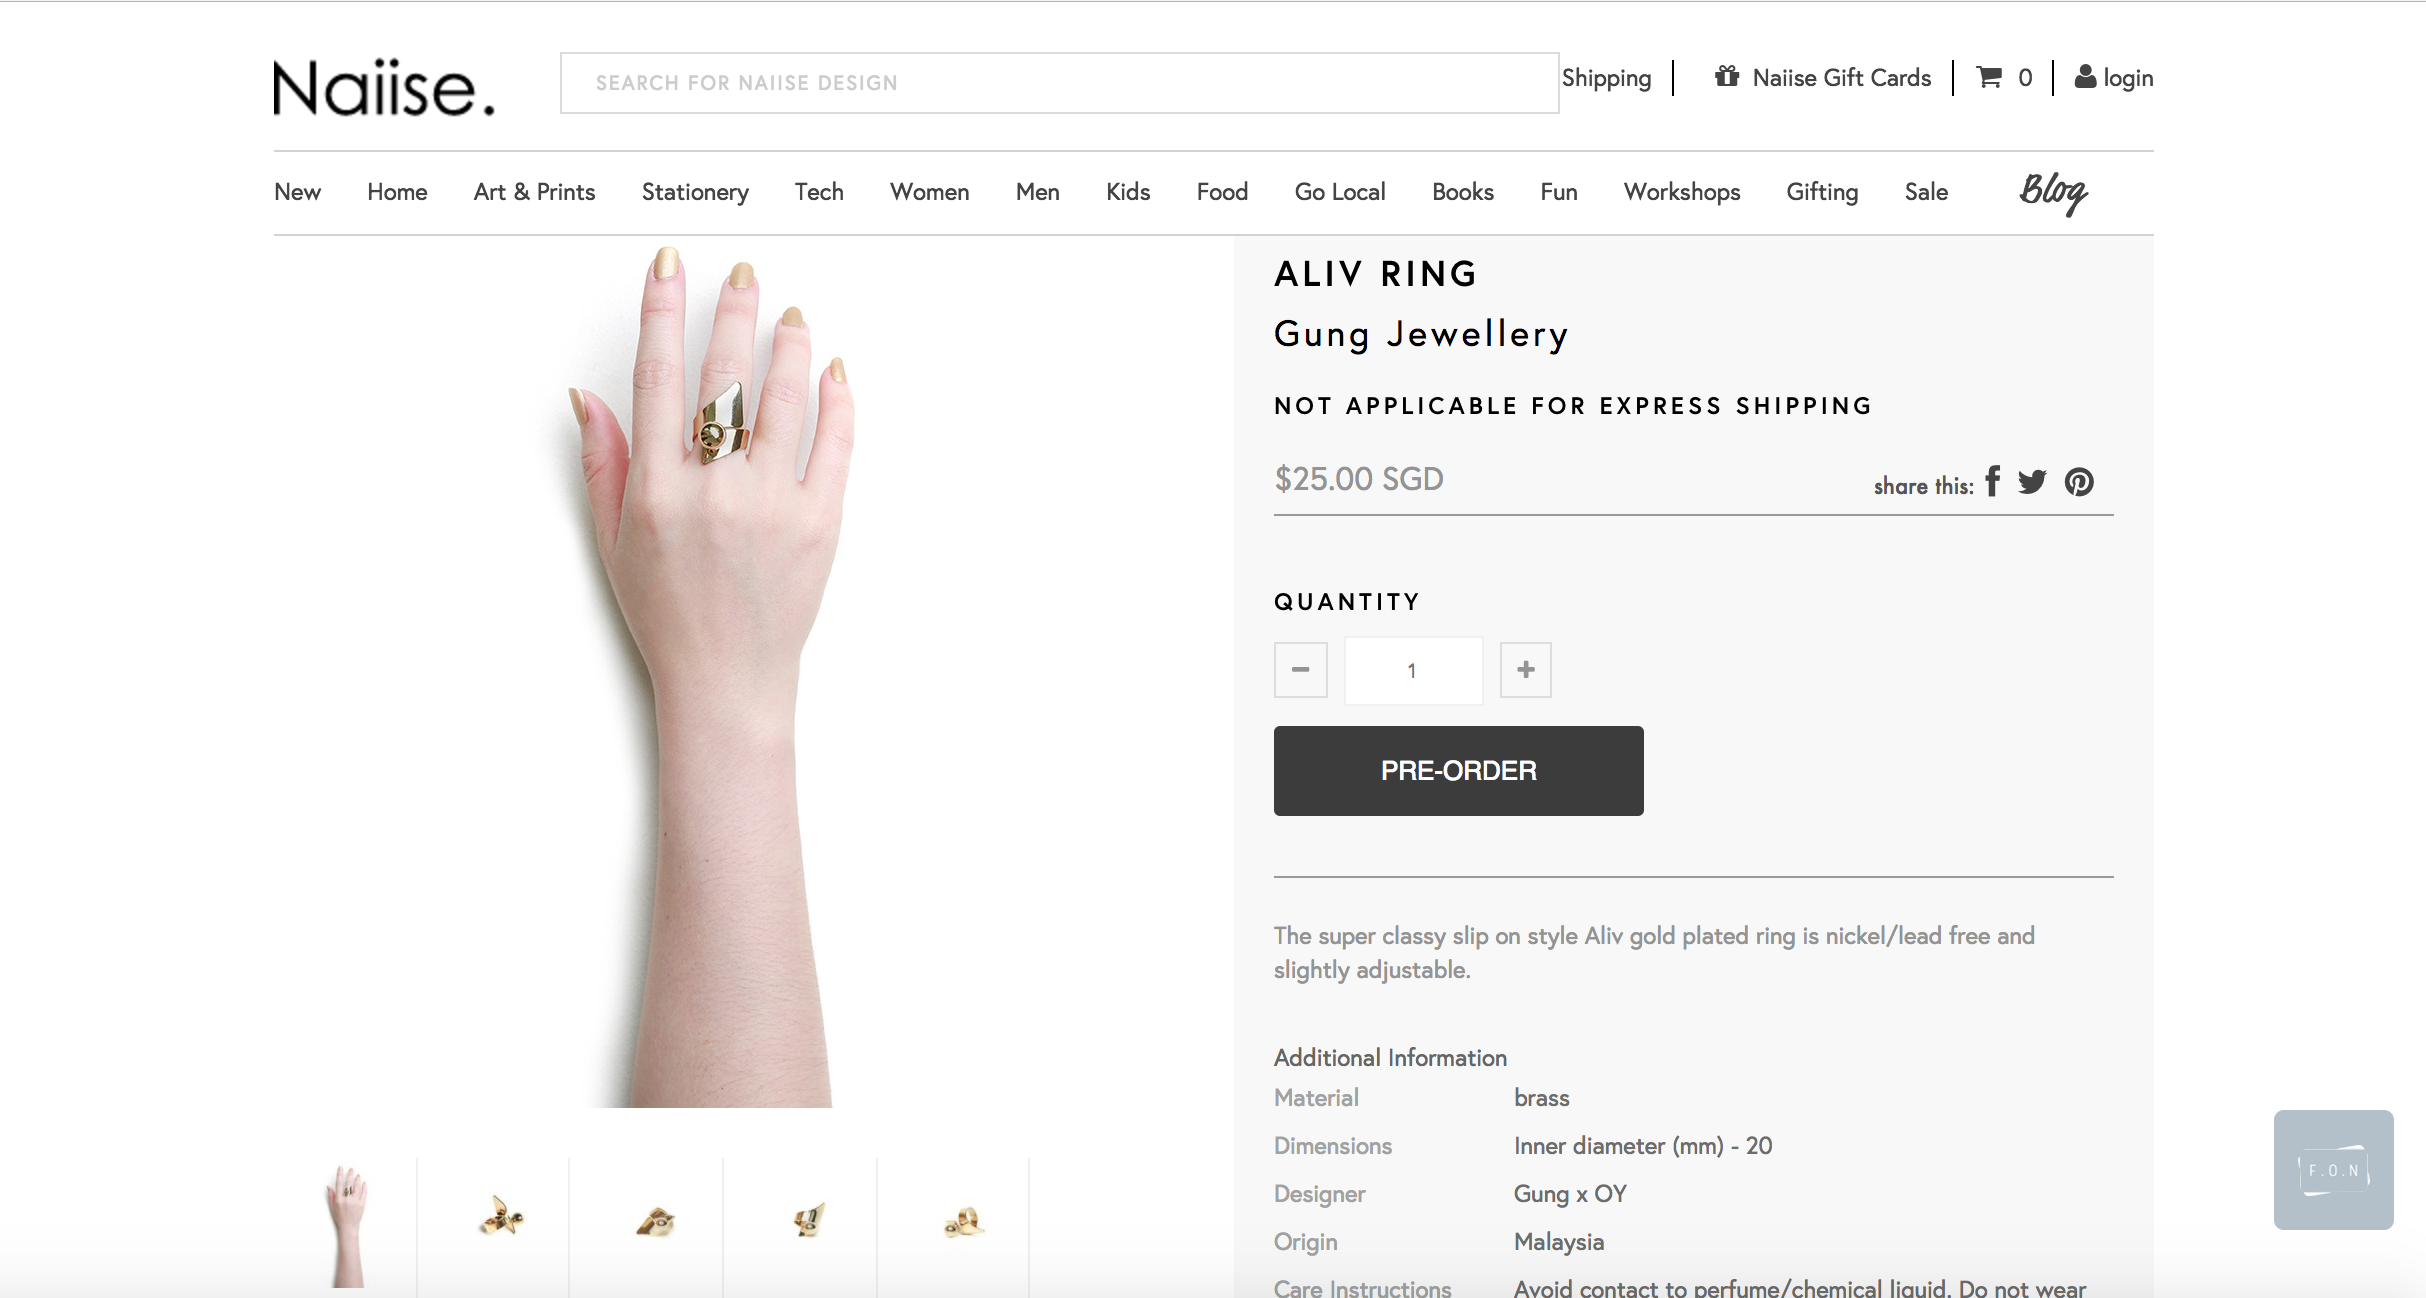
Task: Click the login user icon
Action: pyautogui.click(x=2085, y=77)
